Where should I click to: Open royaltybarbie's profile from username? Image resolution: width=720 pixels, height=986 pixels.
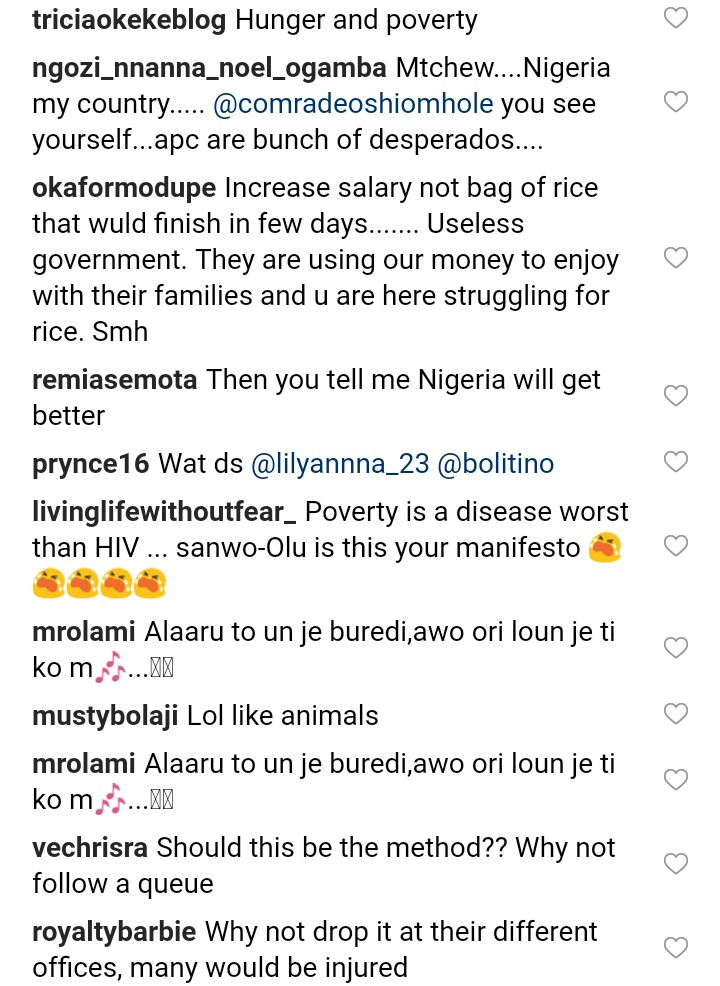[115, 932]
